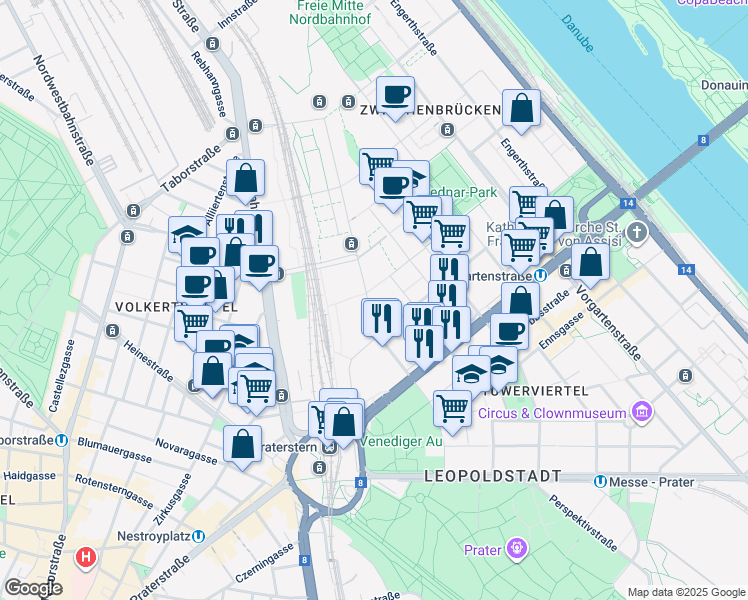Select the Circus & Clownmuseum museum icon
This screenshot has width=748, height=600.
pos(642,412)
